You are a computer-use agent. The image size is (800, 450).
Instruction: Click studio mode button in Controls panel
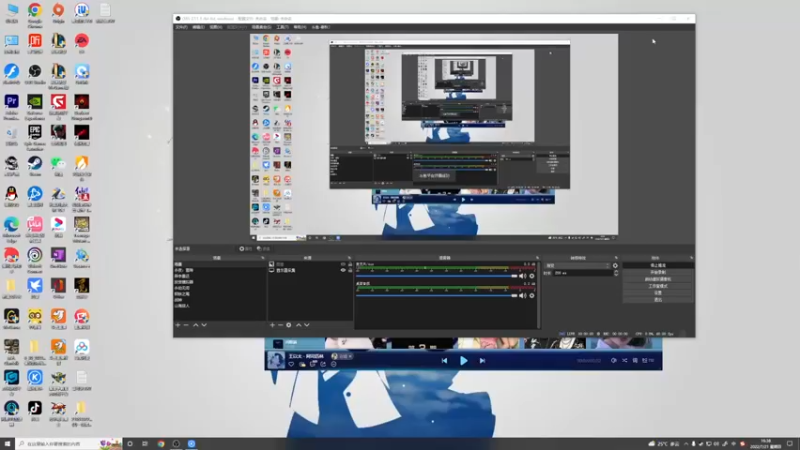click(658, 286)
